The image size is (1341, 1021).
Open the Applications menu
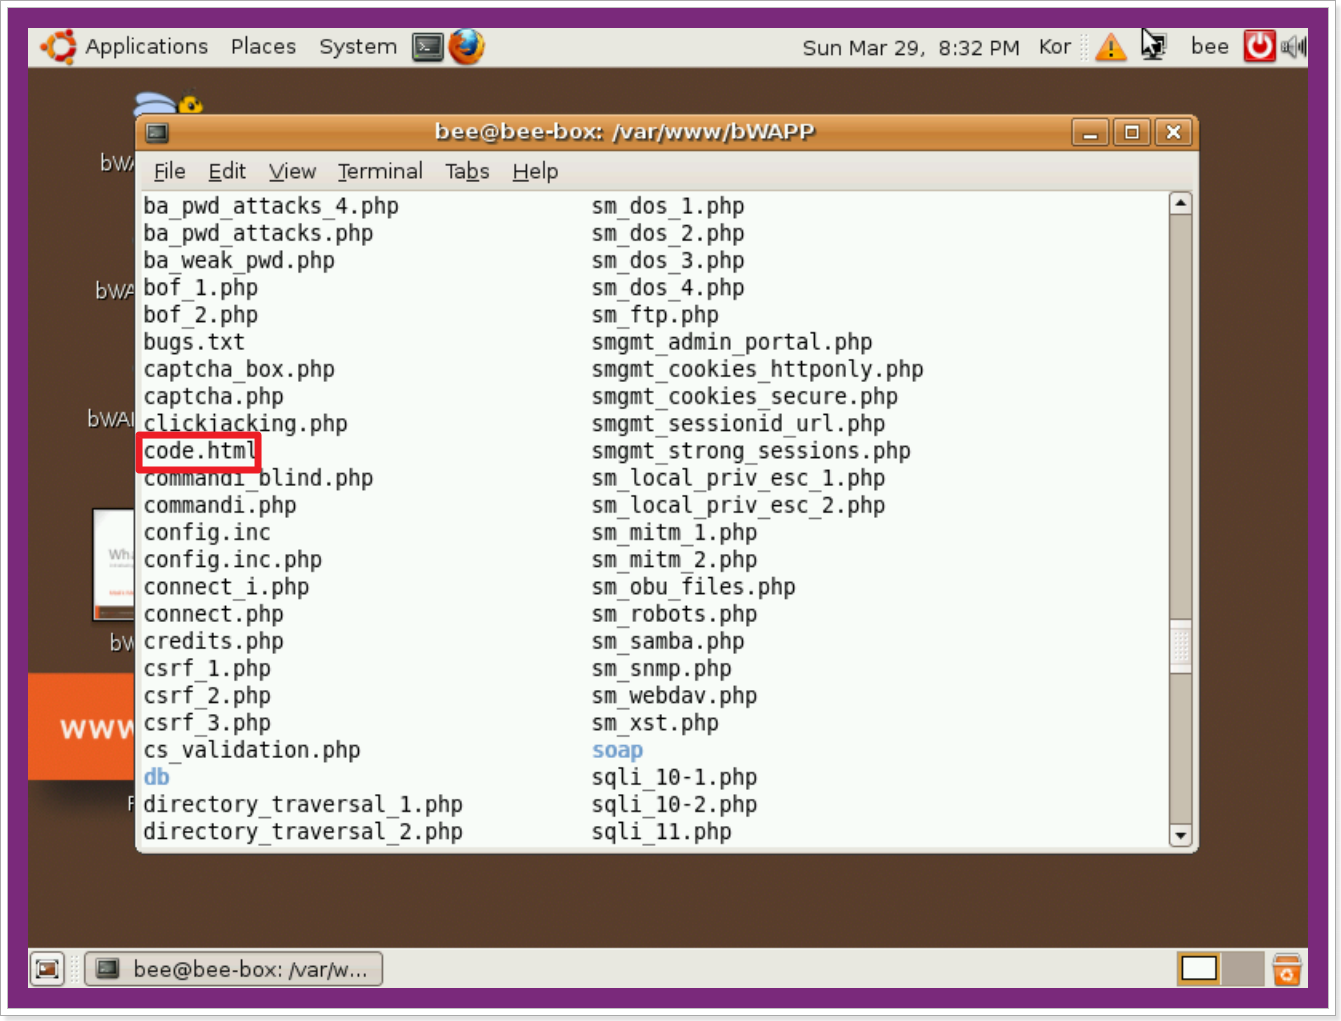pyautogui.click(x=147, y=46)
